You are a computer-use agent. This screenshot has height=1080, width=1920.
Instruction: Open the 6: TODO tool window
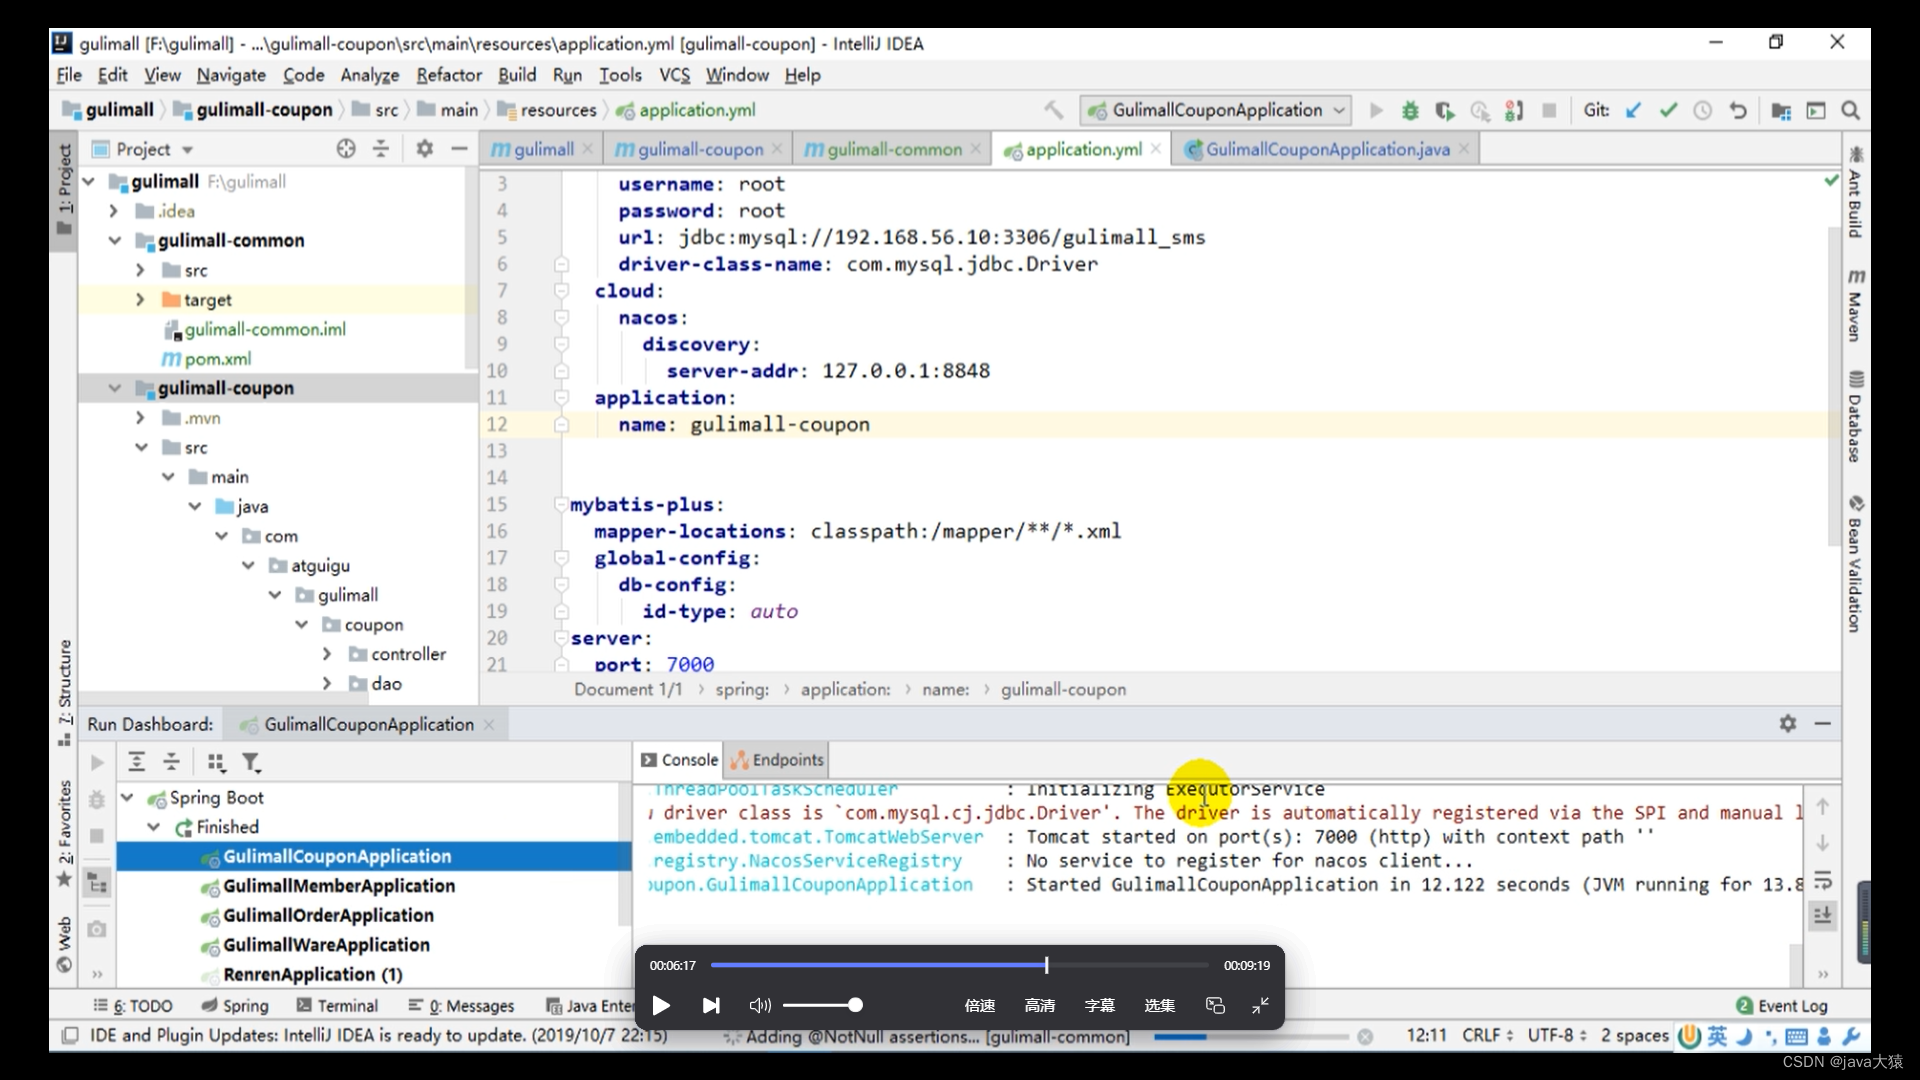point(133,1006)
